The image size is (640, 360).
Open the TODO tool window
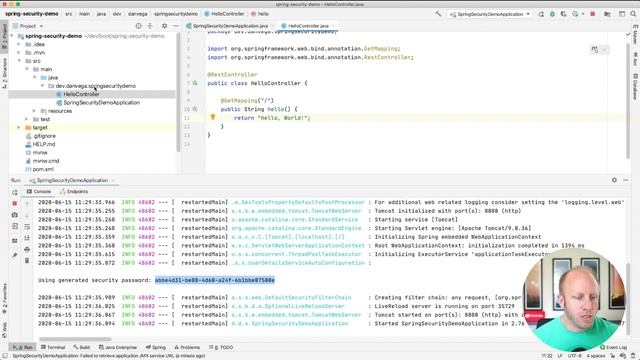(x=221, y=347)
